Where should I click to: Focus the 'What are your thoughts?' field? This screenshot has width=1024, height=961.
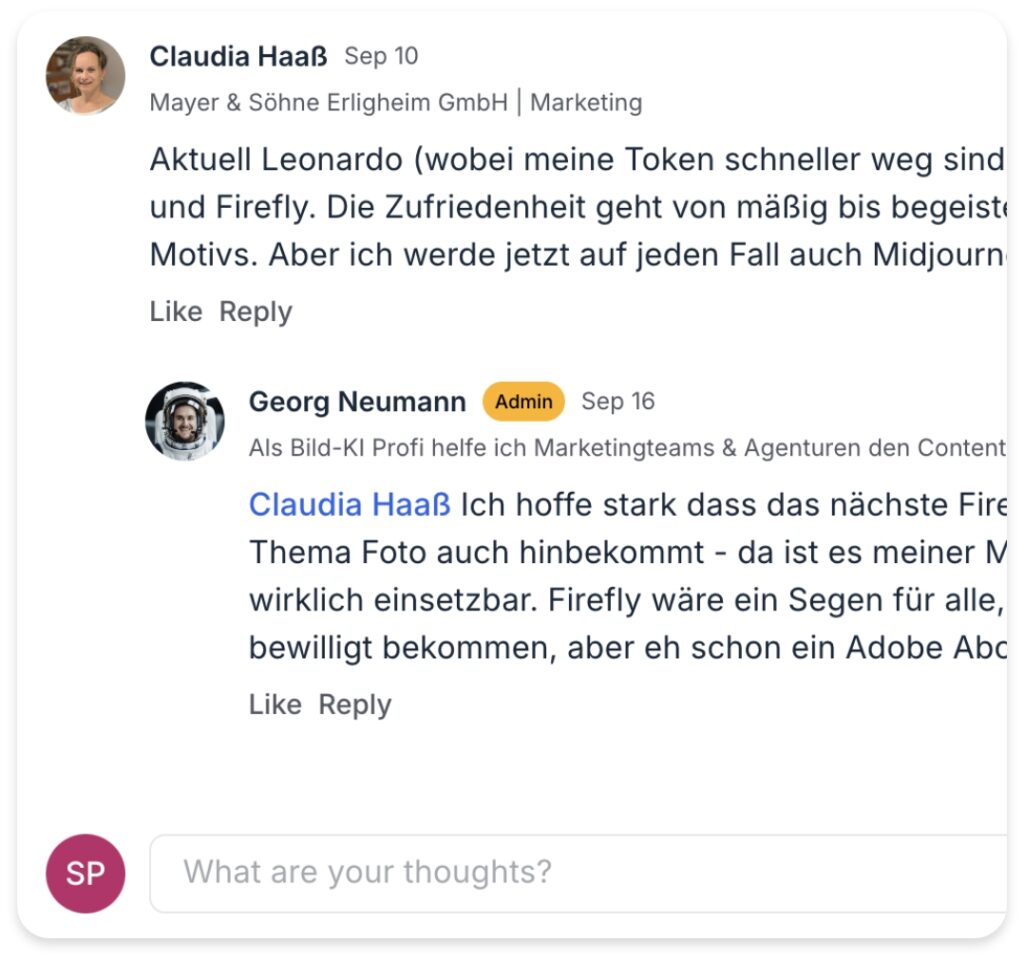pyautogui.click(x=578, y=873)
